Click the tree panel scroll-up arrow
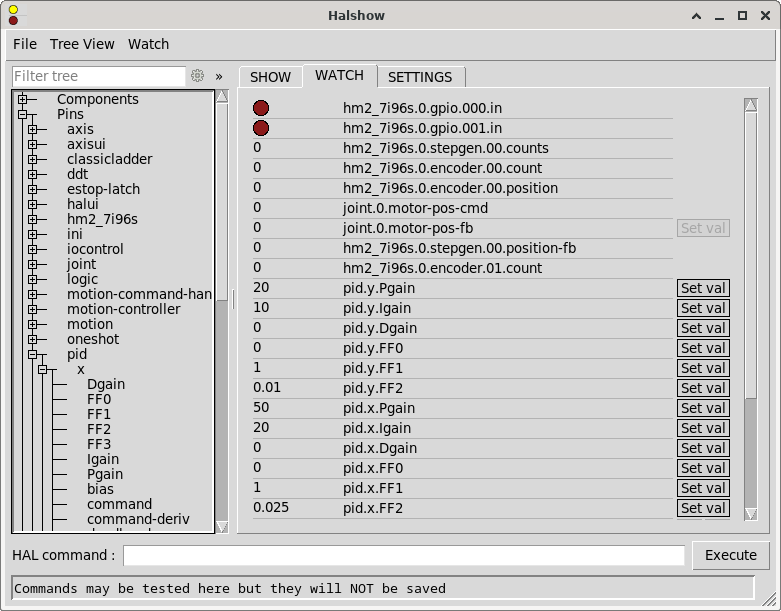 pyautogui.click(x=222, y=97)
